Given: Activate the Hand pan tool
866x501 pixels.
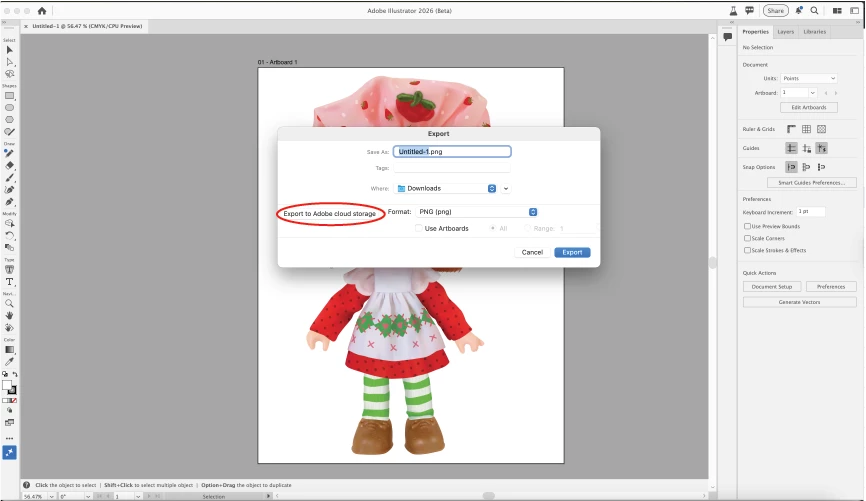Looking at the screenshot, I should click(x=9, y=315).
